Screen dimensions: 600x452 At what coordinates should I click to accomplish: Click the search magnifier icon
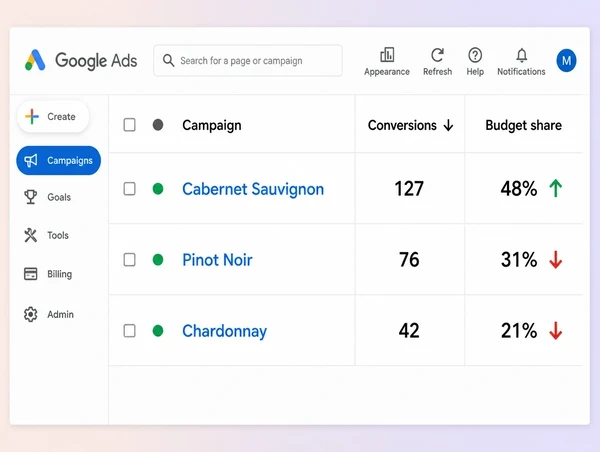pyautogui.click(x=168, y=60)
